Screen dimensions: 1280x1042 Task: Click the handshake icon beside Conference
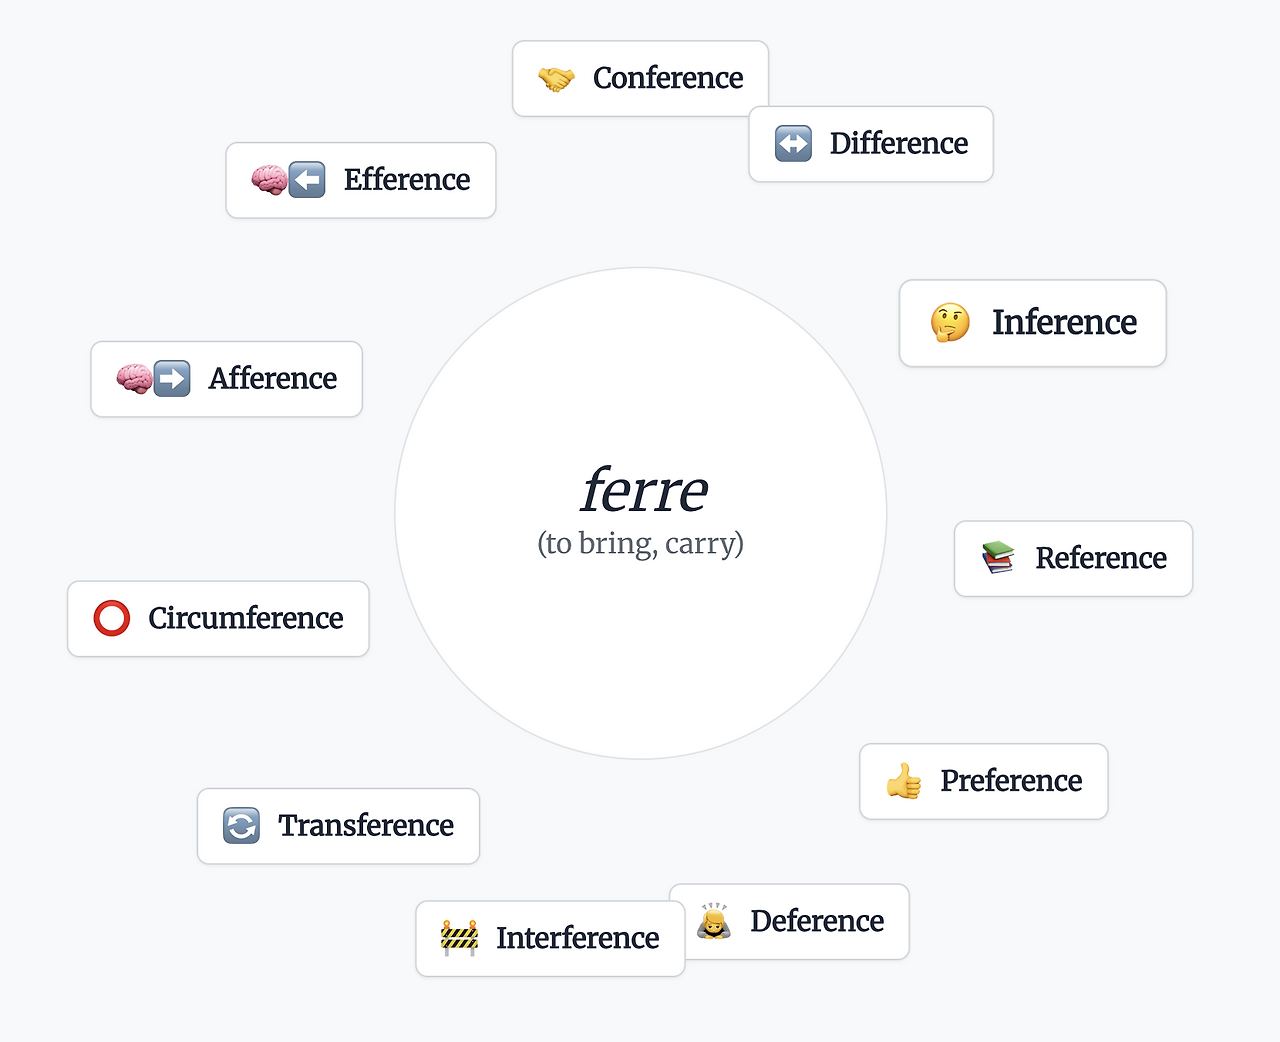click(556, 79)
